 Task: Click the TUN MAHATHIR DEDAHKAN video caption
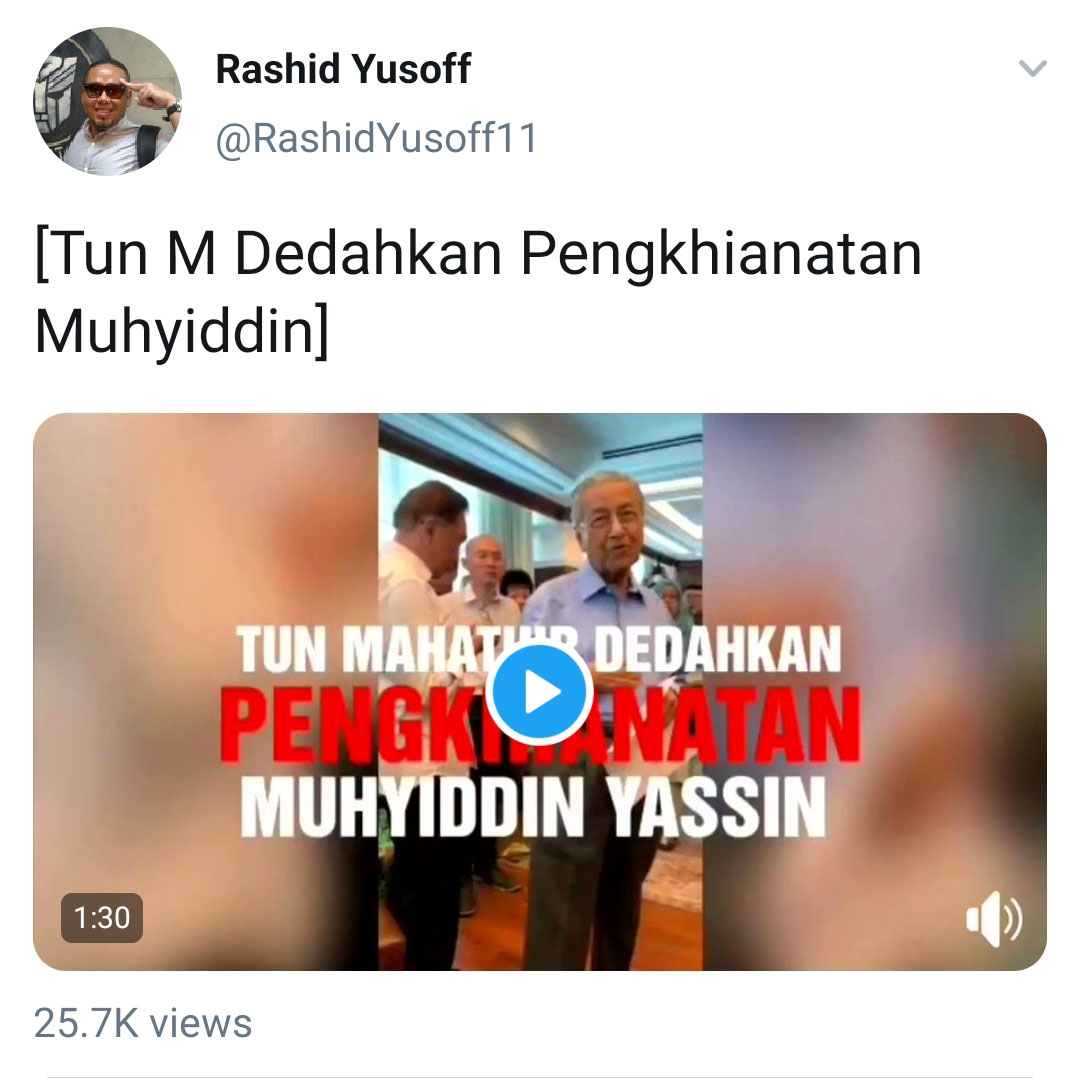tap(539, 649)
